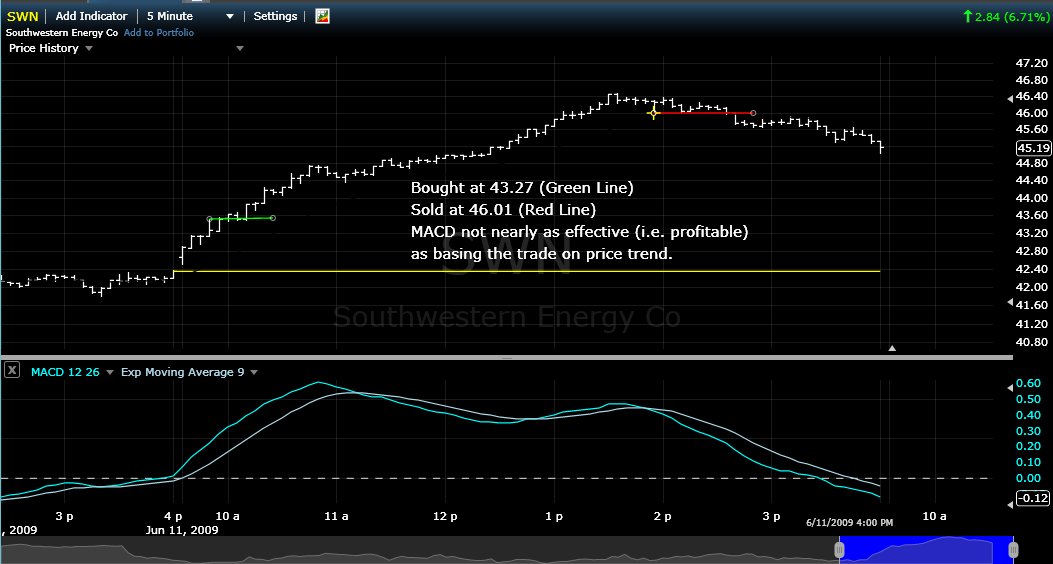Open the MACD 12 26 dropdown
This screenshot has height=564, width=1053.
click(109, 372)
